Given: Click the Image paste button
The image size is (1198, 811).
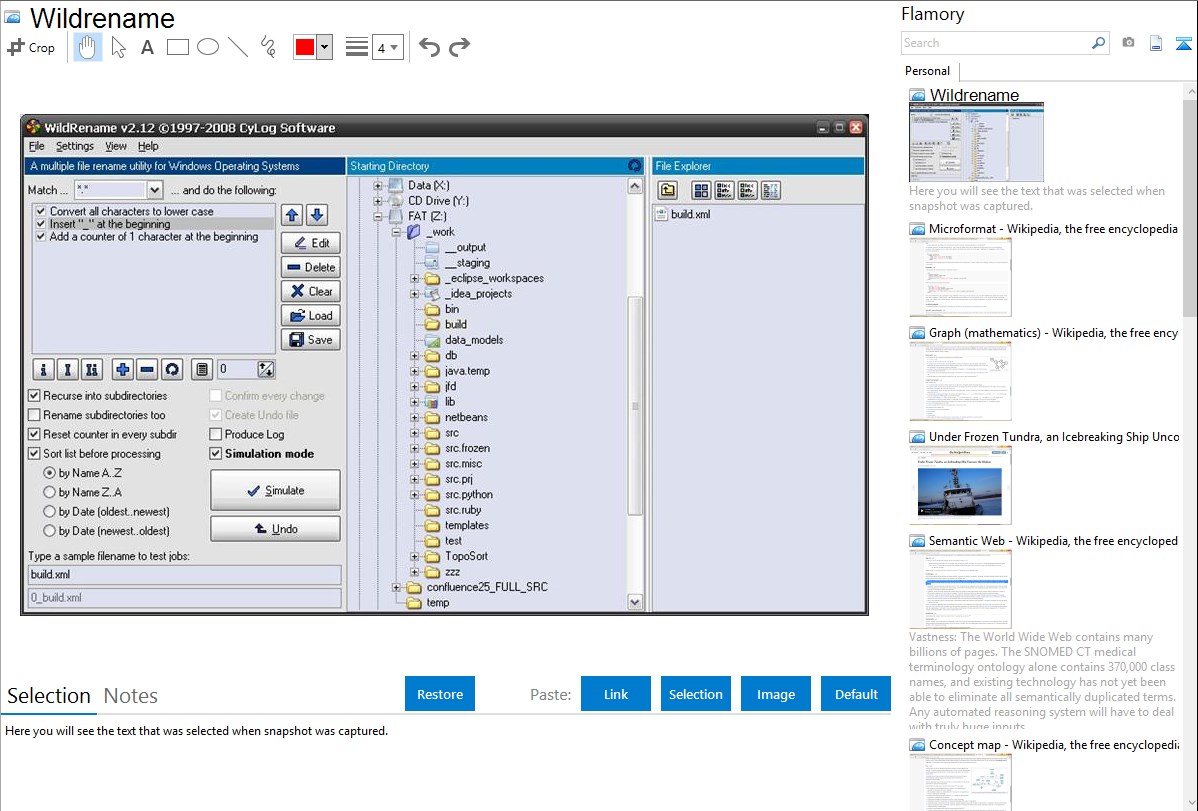Looking at the screenshot, I should [x=775, y=694].
